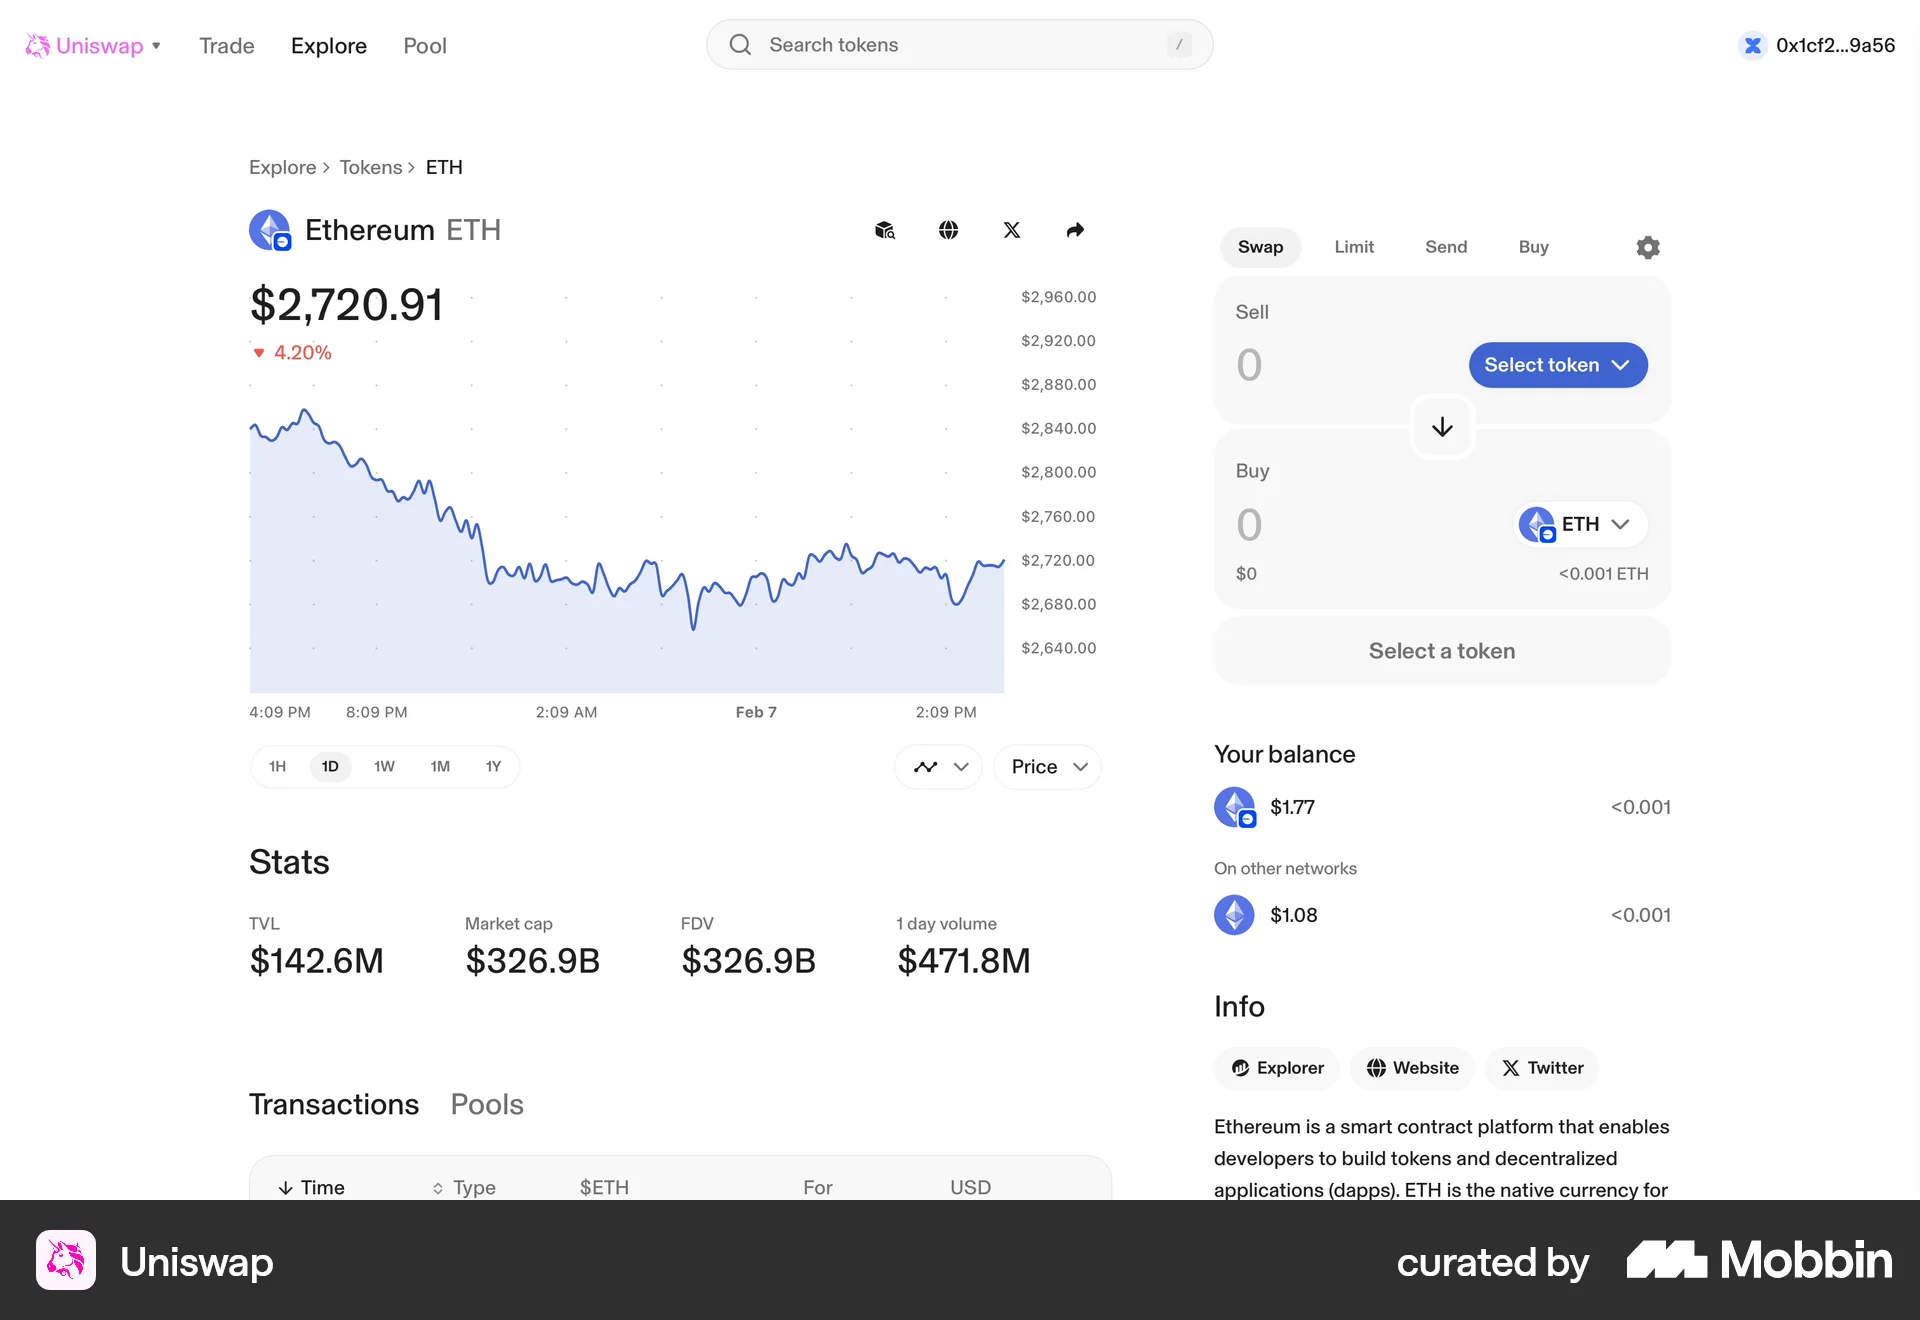Screen dimensions: 1920x1320
Task: Switch chart timeframe to 1Y
Action: [x=492, y=766]
